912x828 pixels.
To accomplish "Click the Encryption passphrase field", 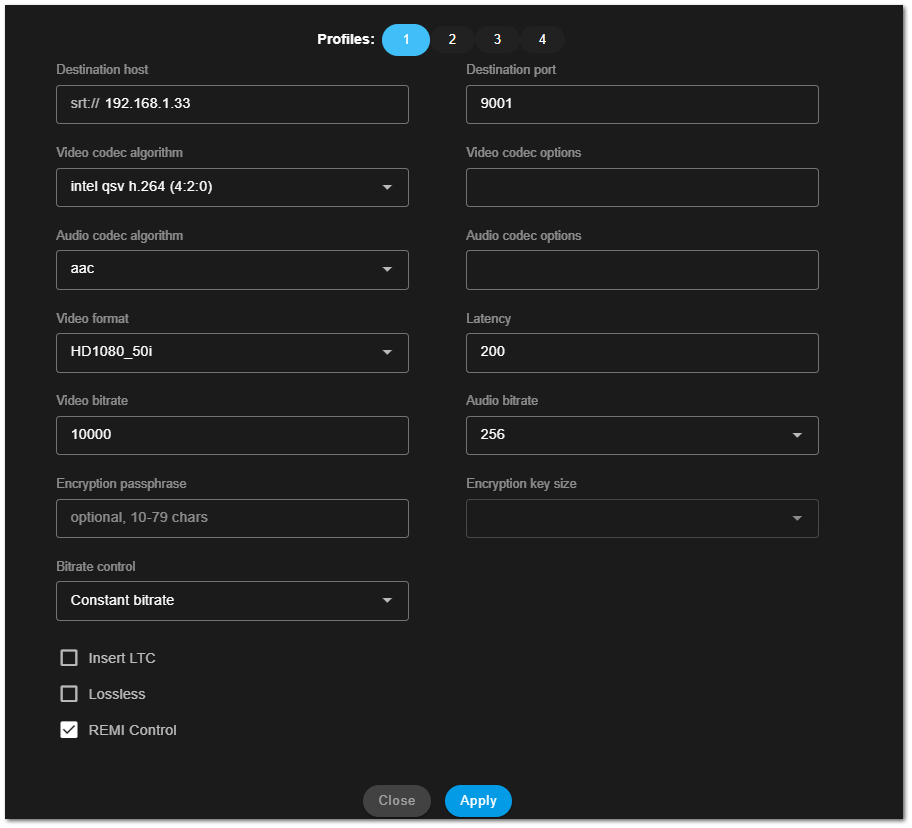I will tap(232, 518).
